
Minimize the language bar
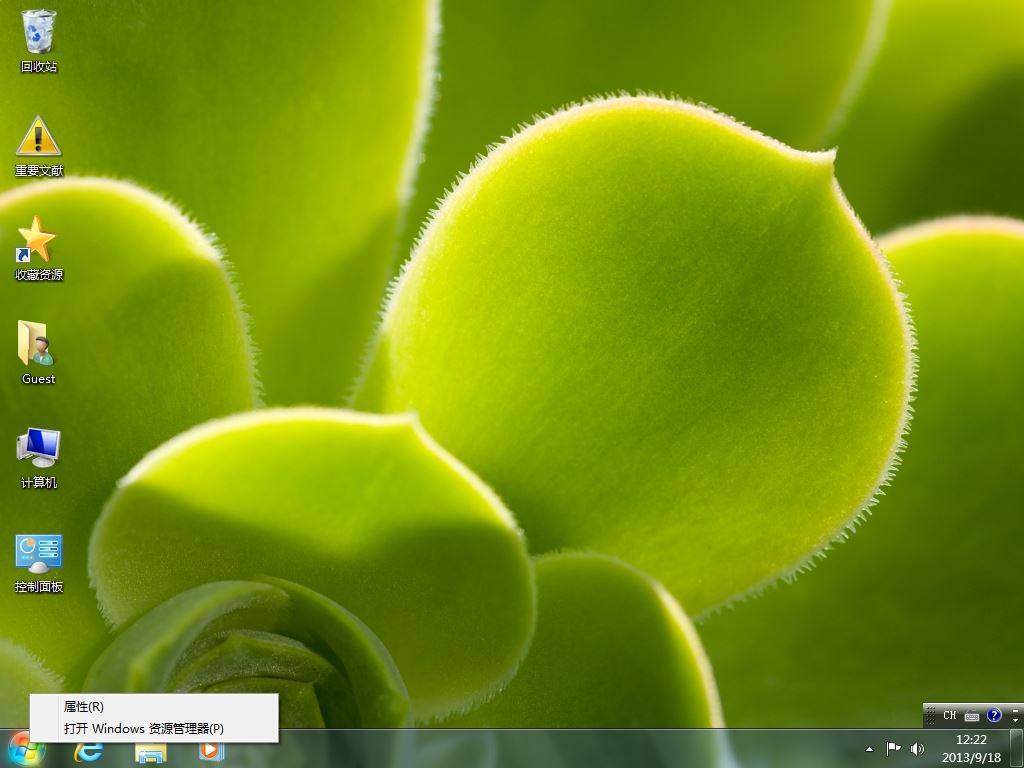[1015, 709]
